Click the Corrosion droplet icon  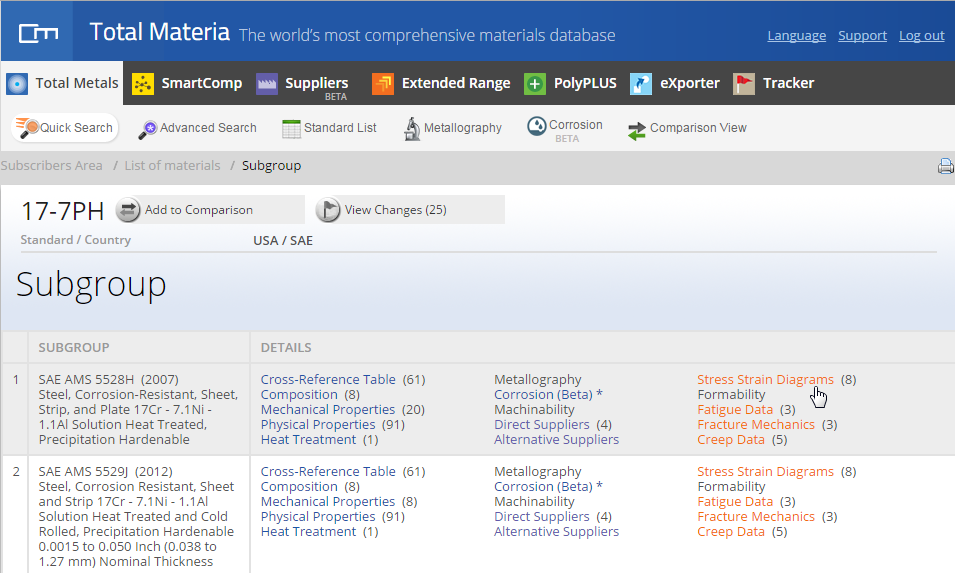click(537, 126)
